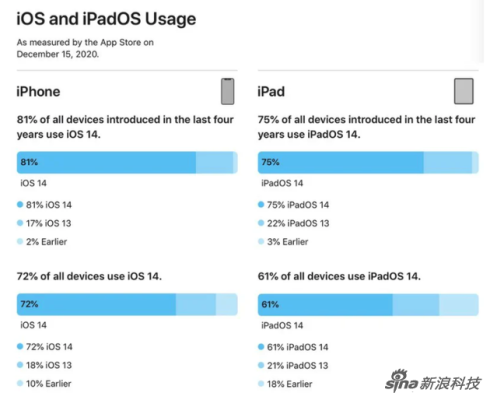Click the 18% Earlier iPad legend dot

click(x=261, y=384)
